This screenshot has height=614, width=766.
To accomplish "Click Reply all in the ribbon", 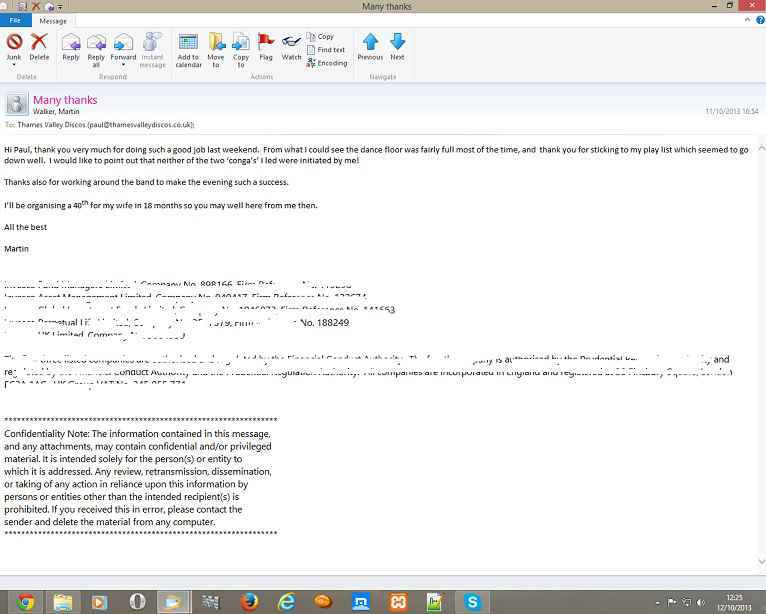I will click(x=96, y=42).
